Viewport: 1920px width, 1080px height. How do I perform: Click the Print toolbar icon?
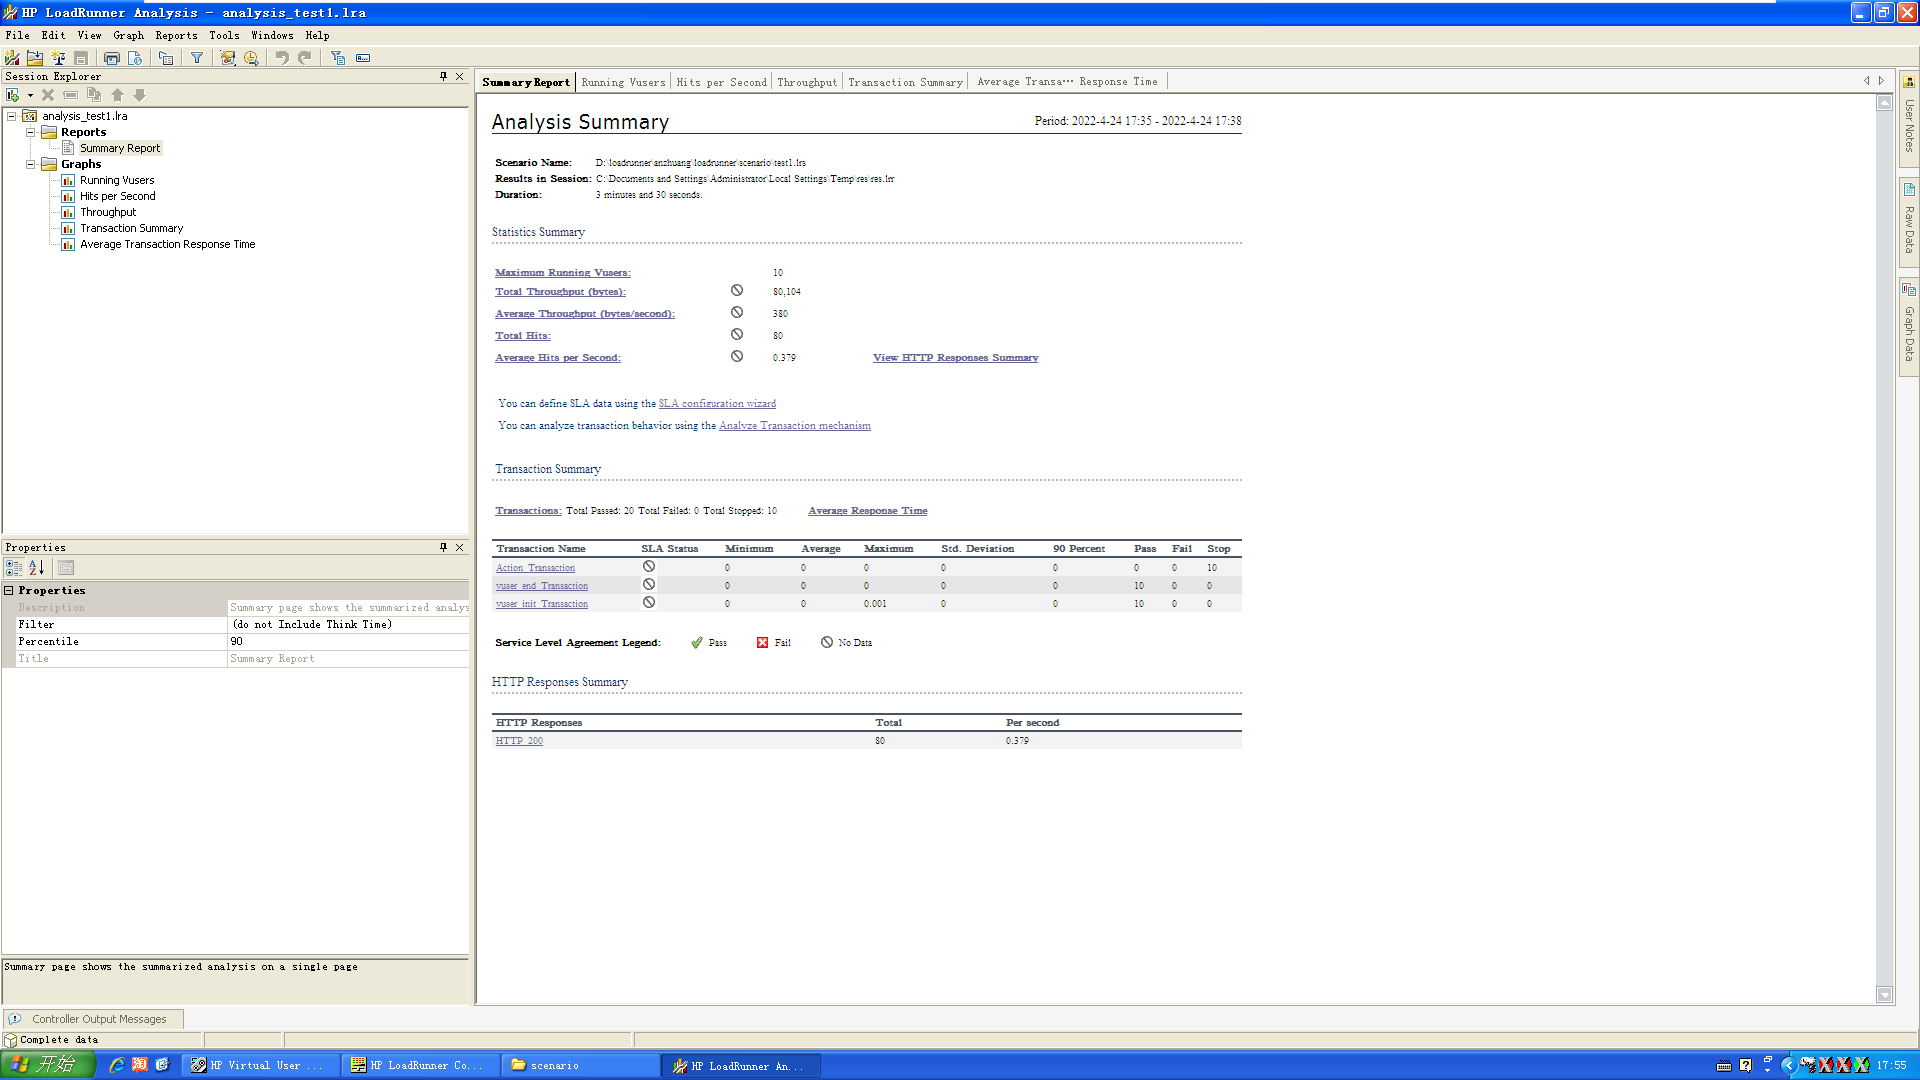click(112, 58)
